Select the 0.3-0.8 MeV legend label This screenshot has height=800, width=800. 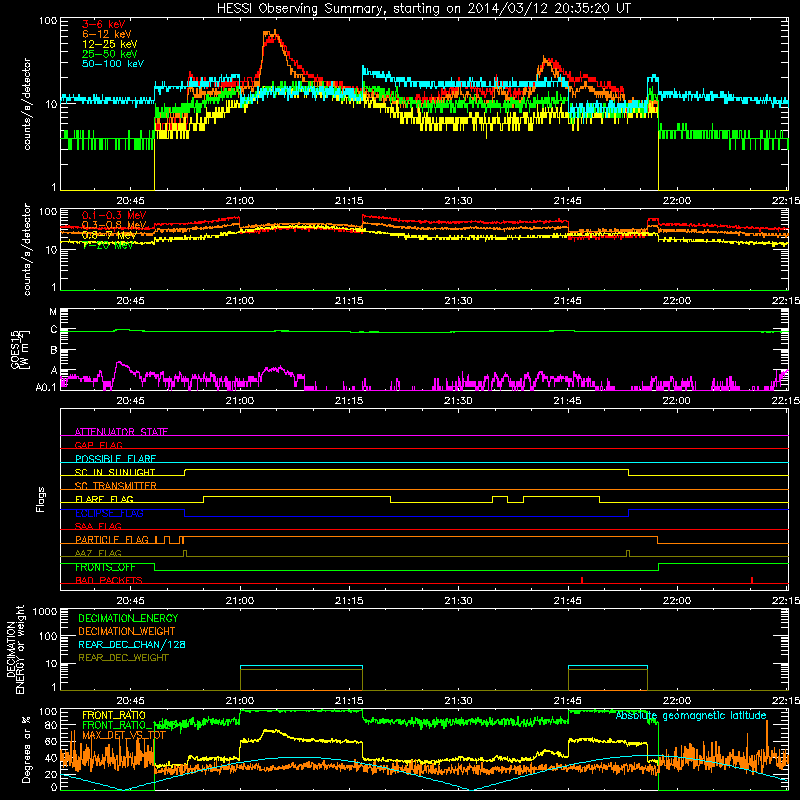[x=114, y=225]
